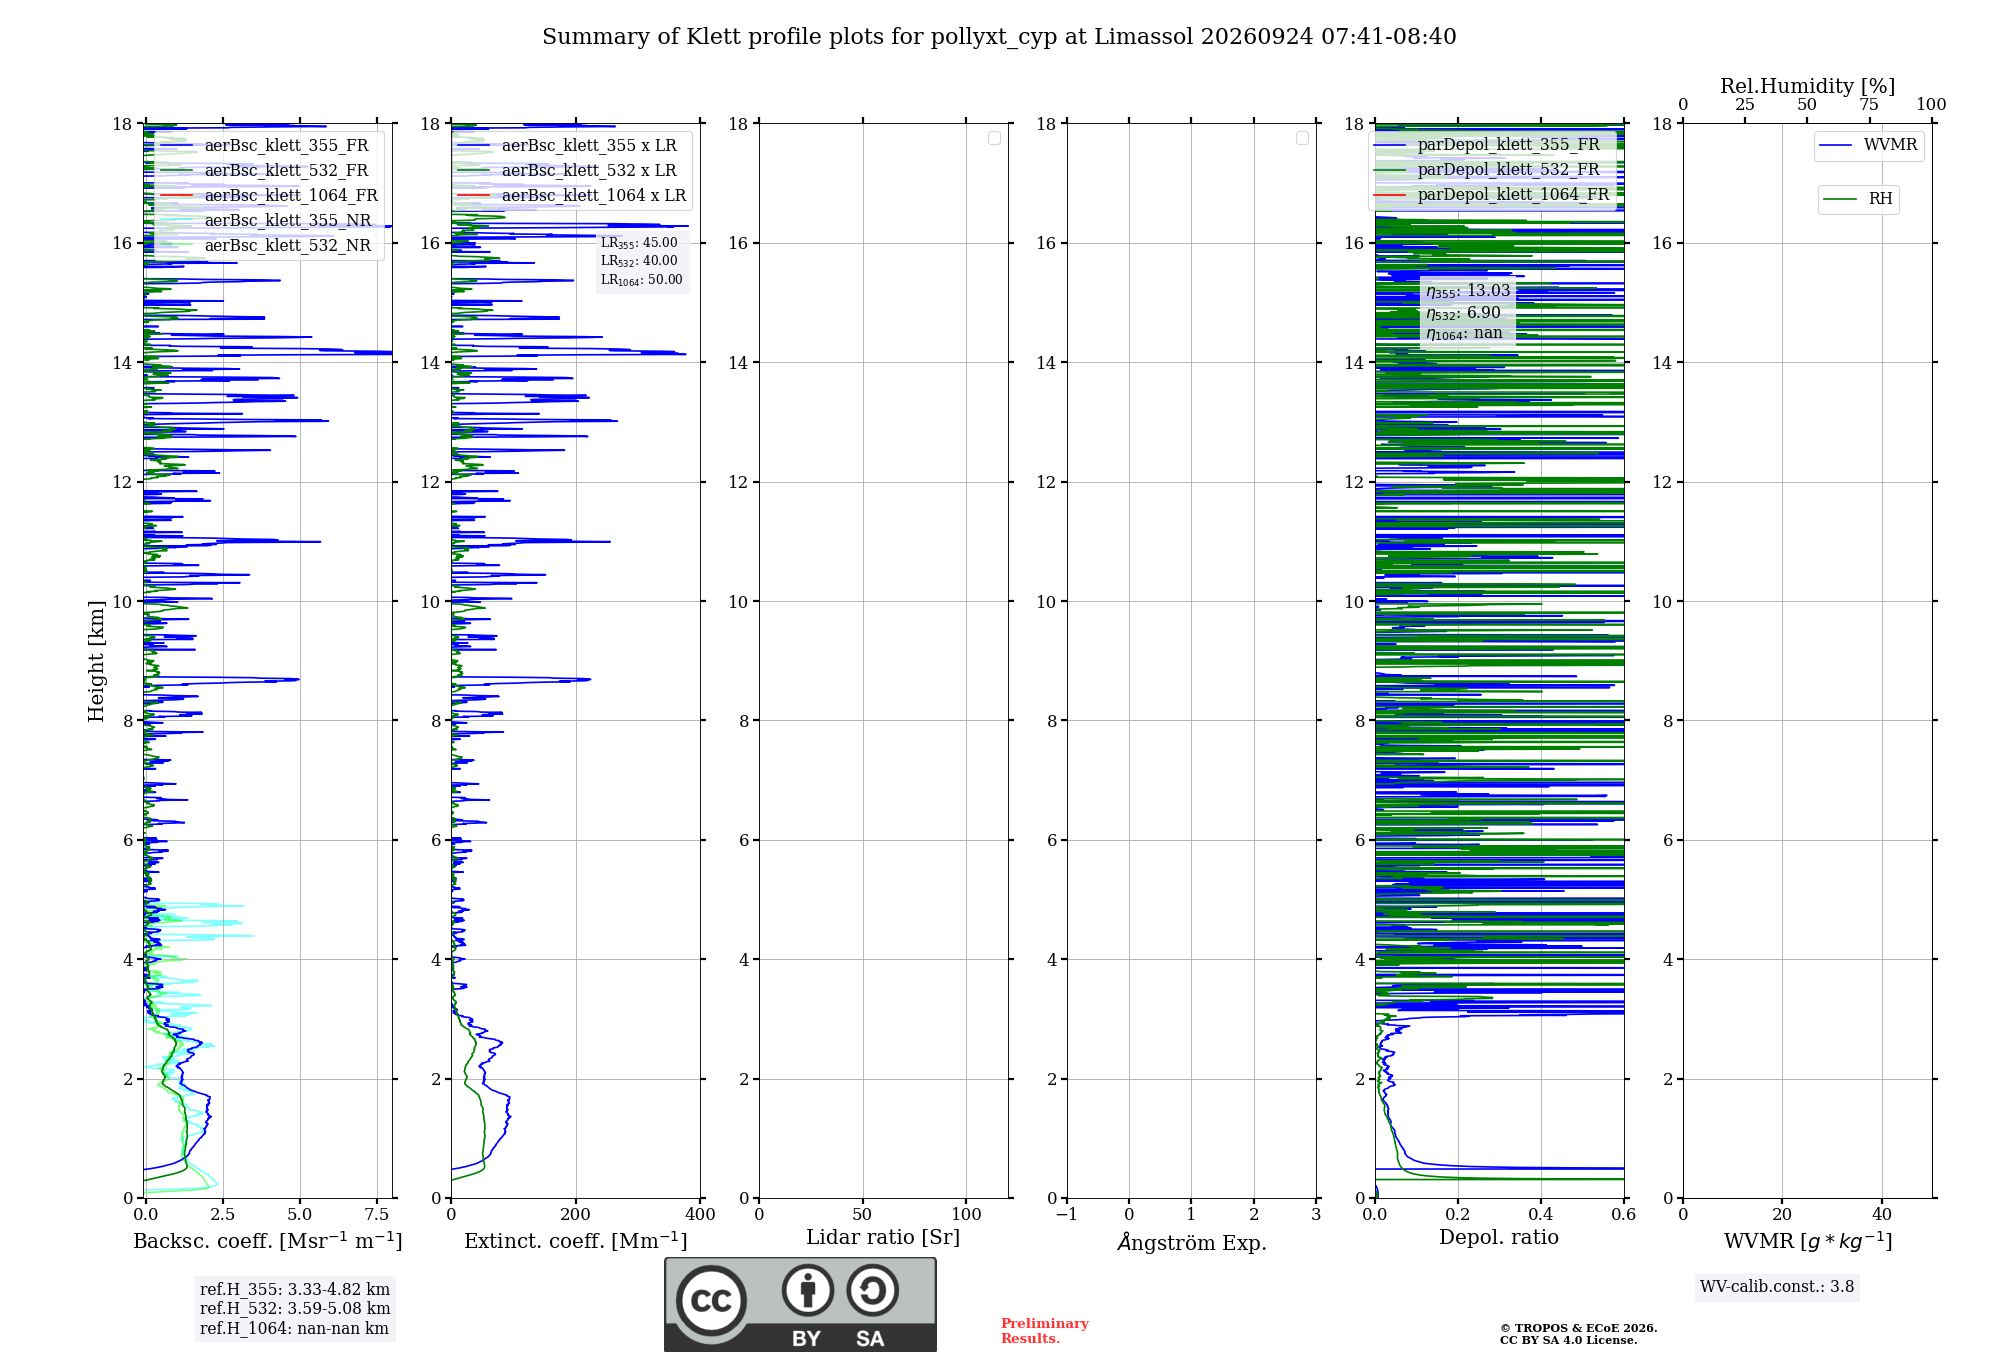Select legend entry aerBsc_klett_532 x LR
The width and height of the screenshot is (2000, 1360).
567,171
